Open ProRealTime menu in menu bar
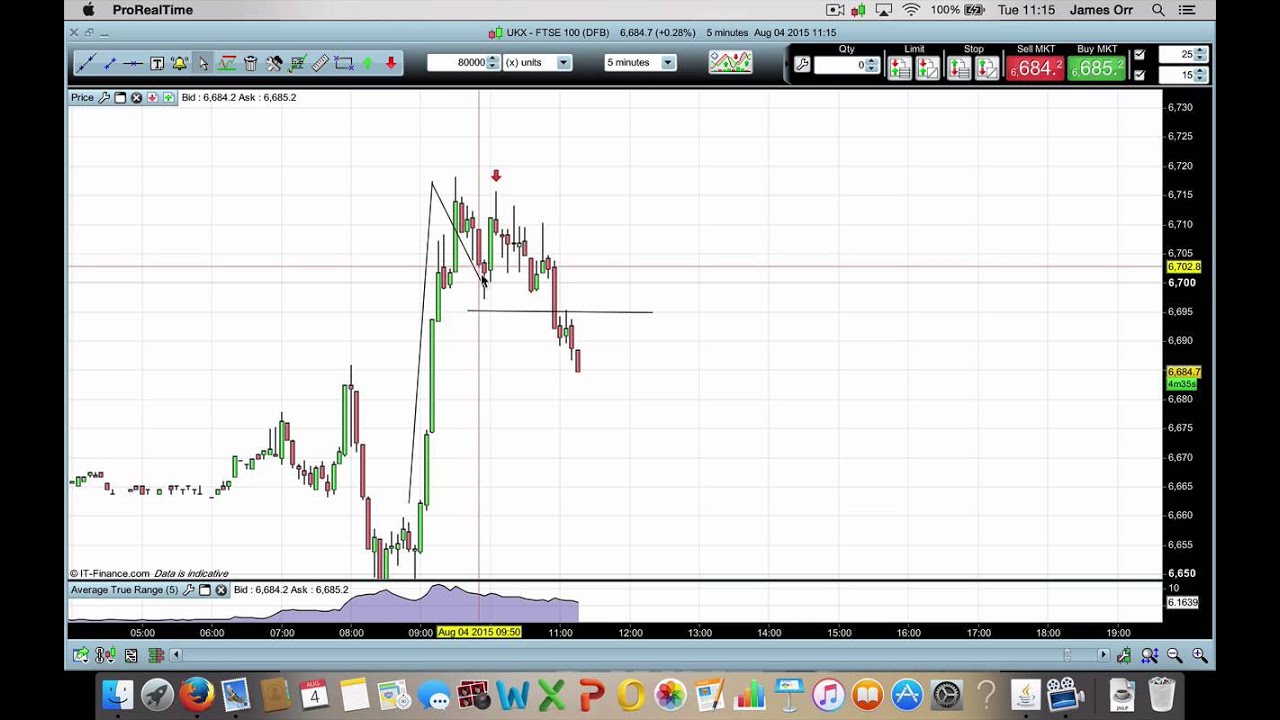Image resolution: width=1280 pixels, height=720 pixels. tap(153, 10)
